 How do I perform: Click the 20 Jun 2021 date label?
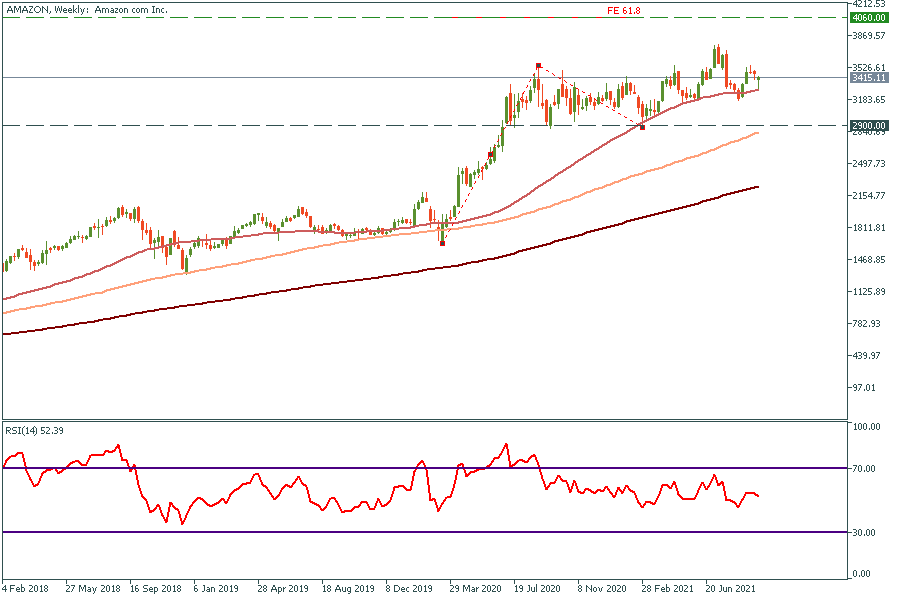(x=730, y=590)
